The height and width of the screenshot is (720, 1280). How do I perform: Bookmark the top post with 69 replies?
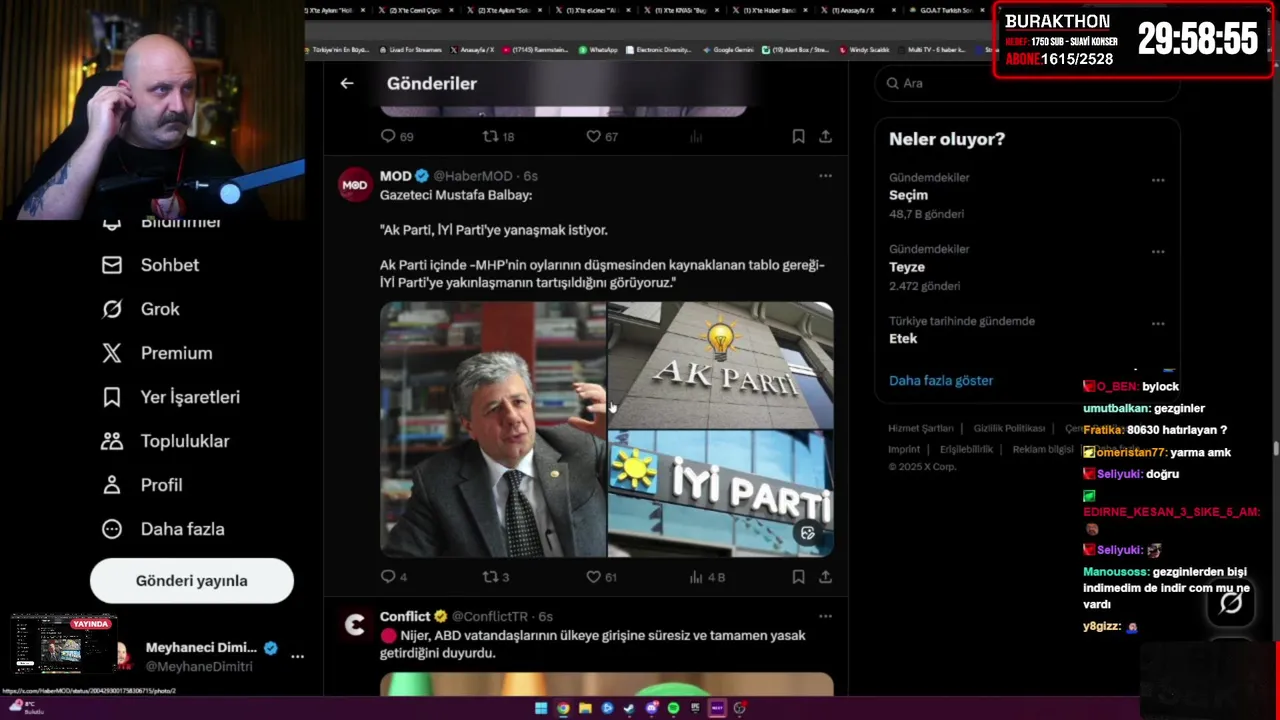(798, 136)
